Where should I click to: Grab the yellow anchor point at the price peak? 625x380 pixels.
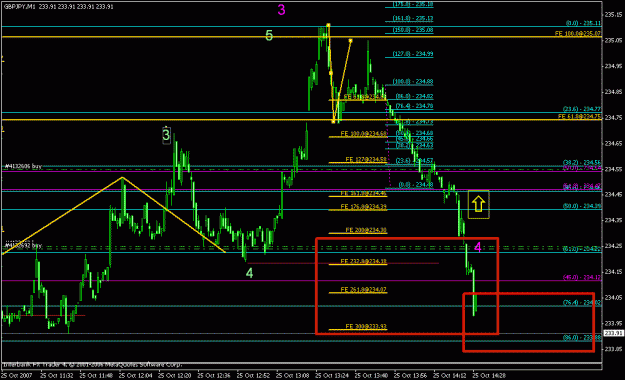click(328, 25)
